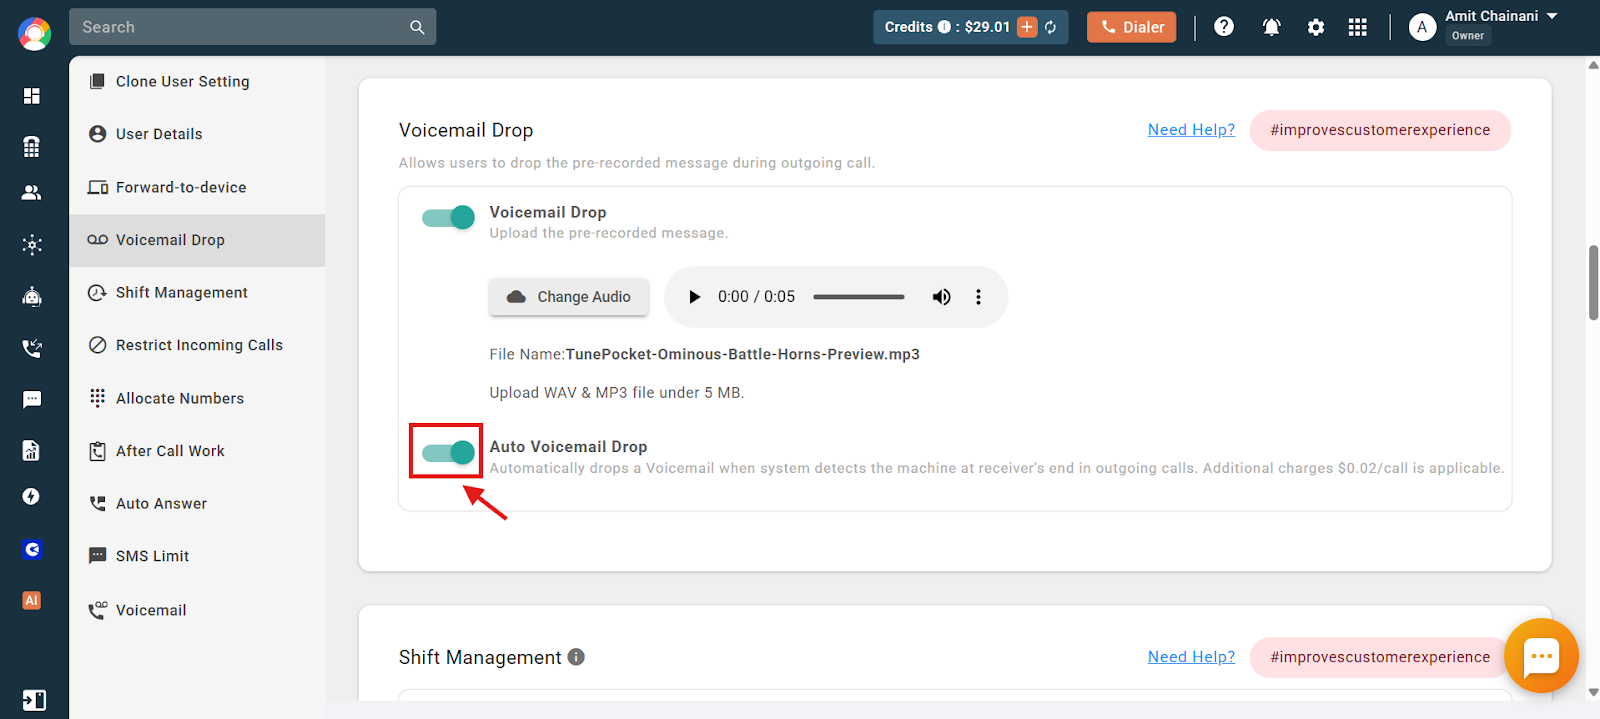Open Forward-to-device menu item

197,187
